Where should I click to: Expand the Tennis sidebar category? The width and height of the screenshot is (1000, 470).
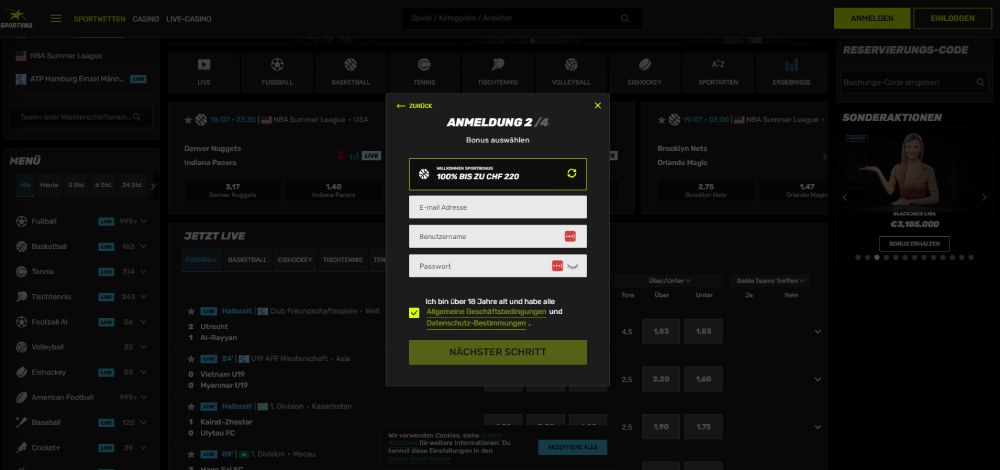[x=144, y=271]
